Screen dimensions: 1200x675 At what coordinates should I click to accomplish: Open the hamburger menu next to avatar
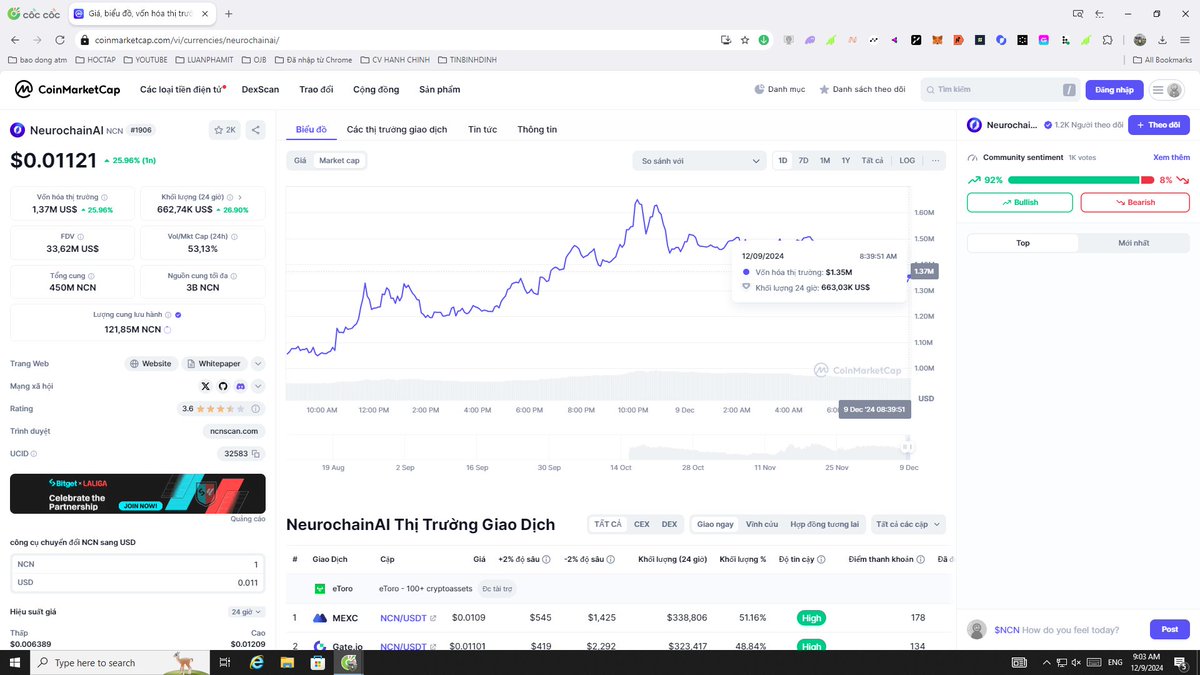[1159, 90]
